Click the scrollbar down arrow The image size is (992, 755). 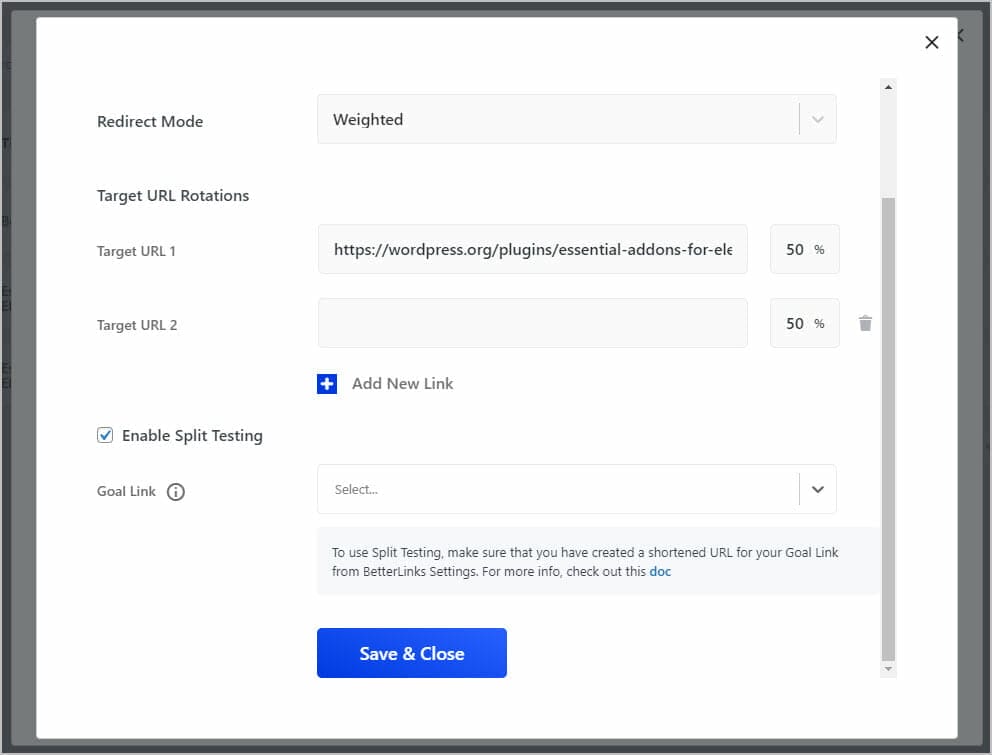coord(888,669)
